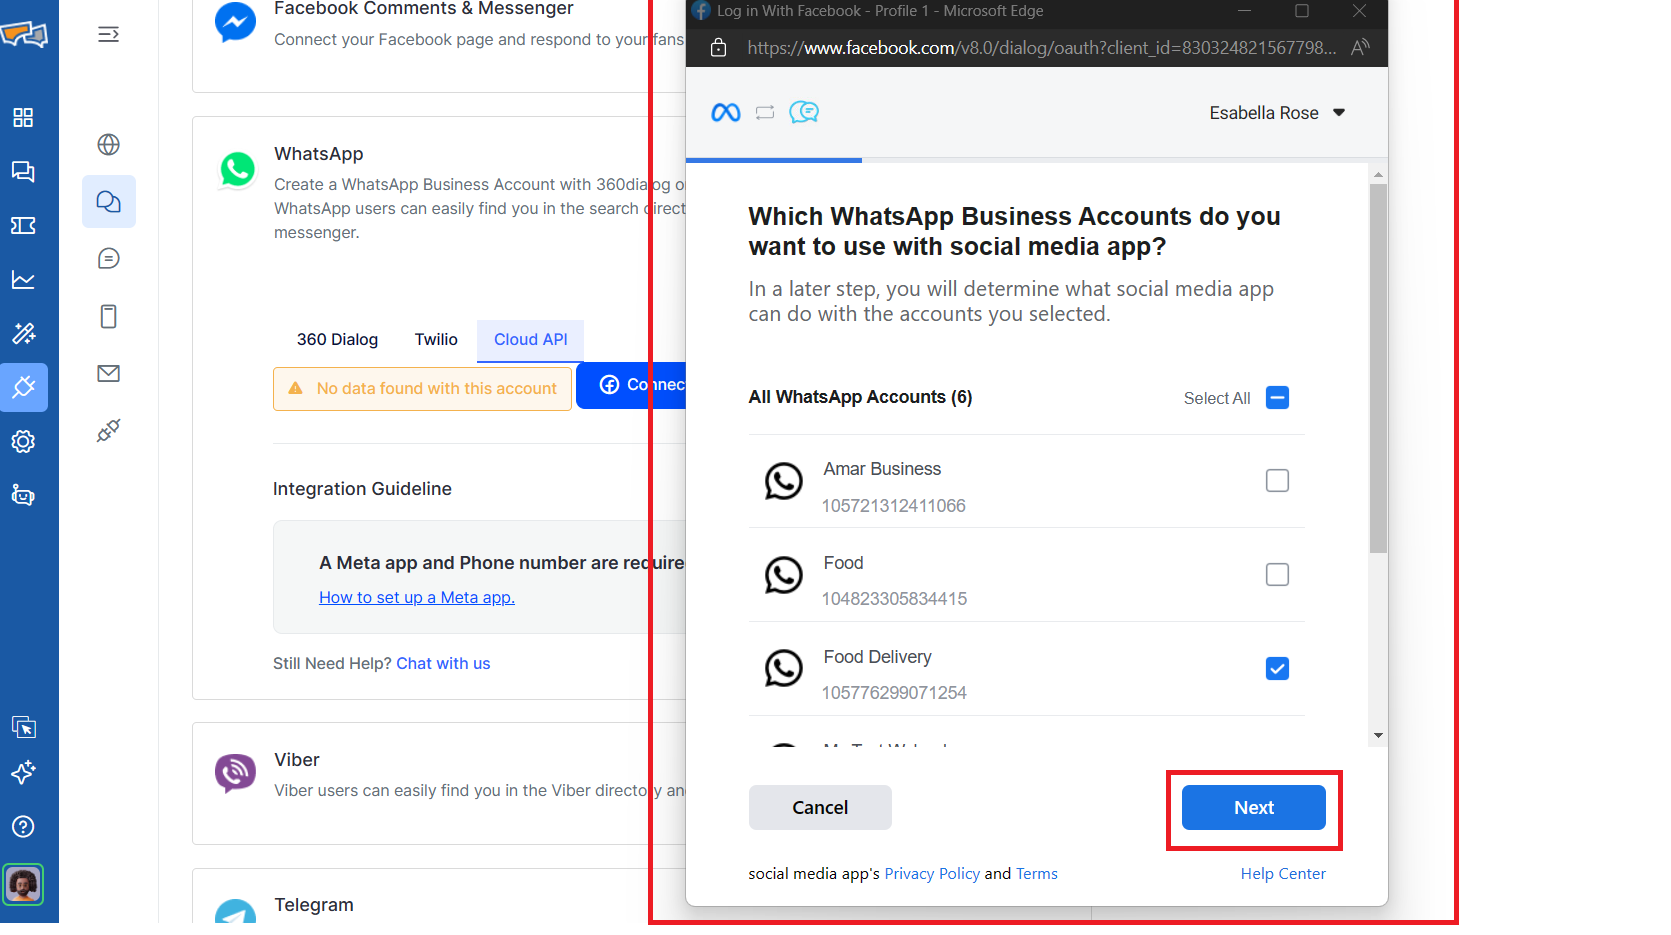Check the Food account checkbox

[1277, 575]
